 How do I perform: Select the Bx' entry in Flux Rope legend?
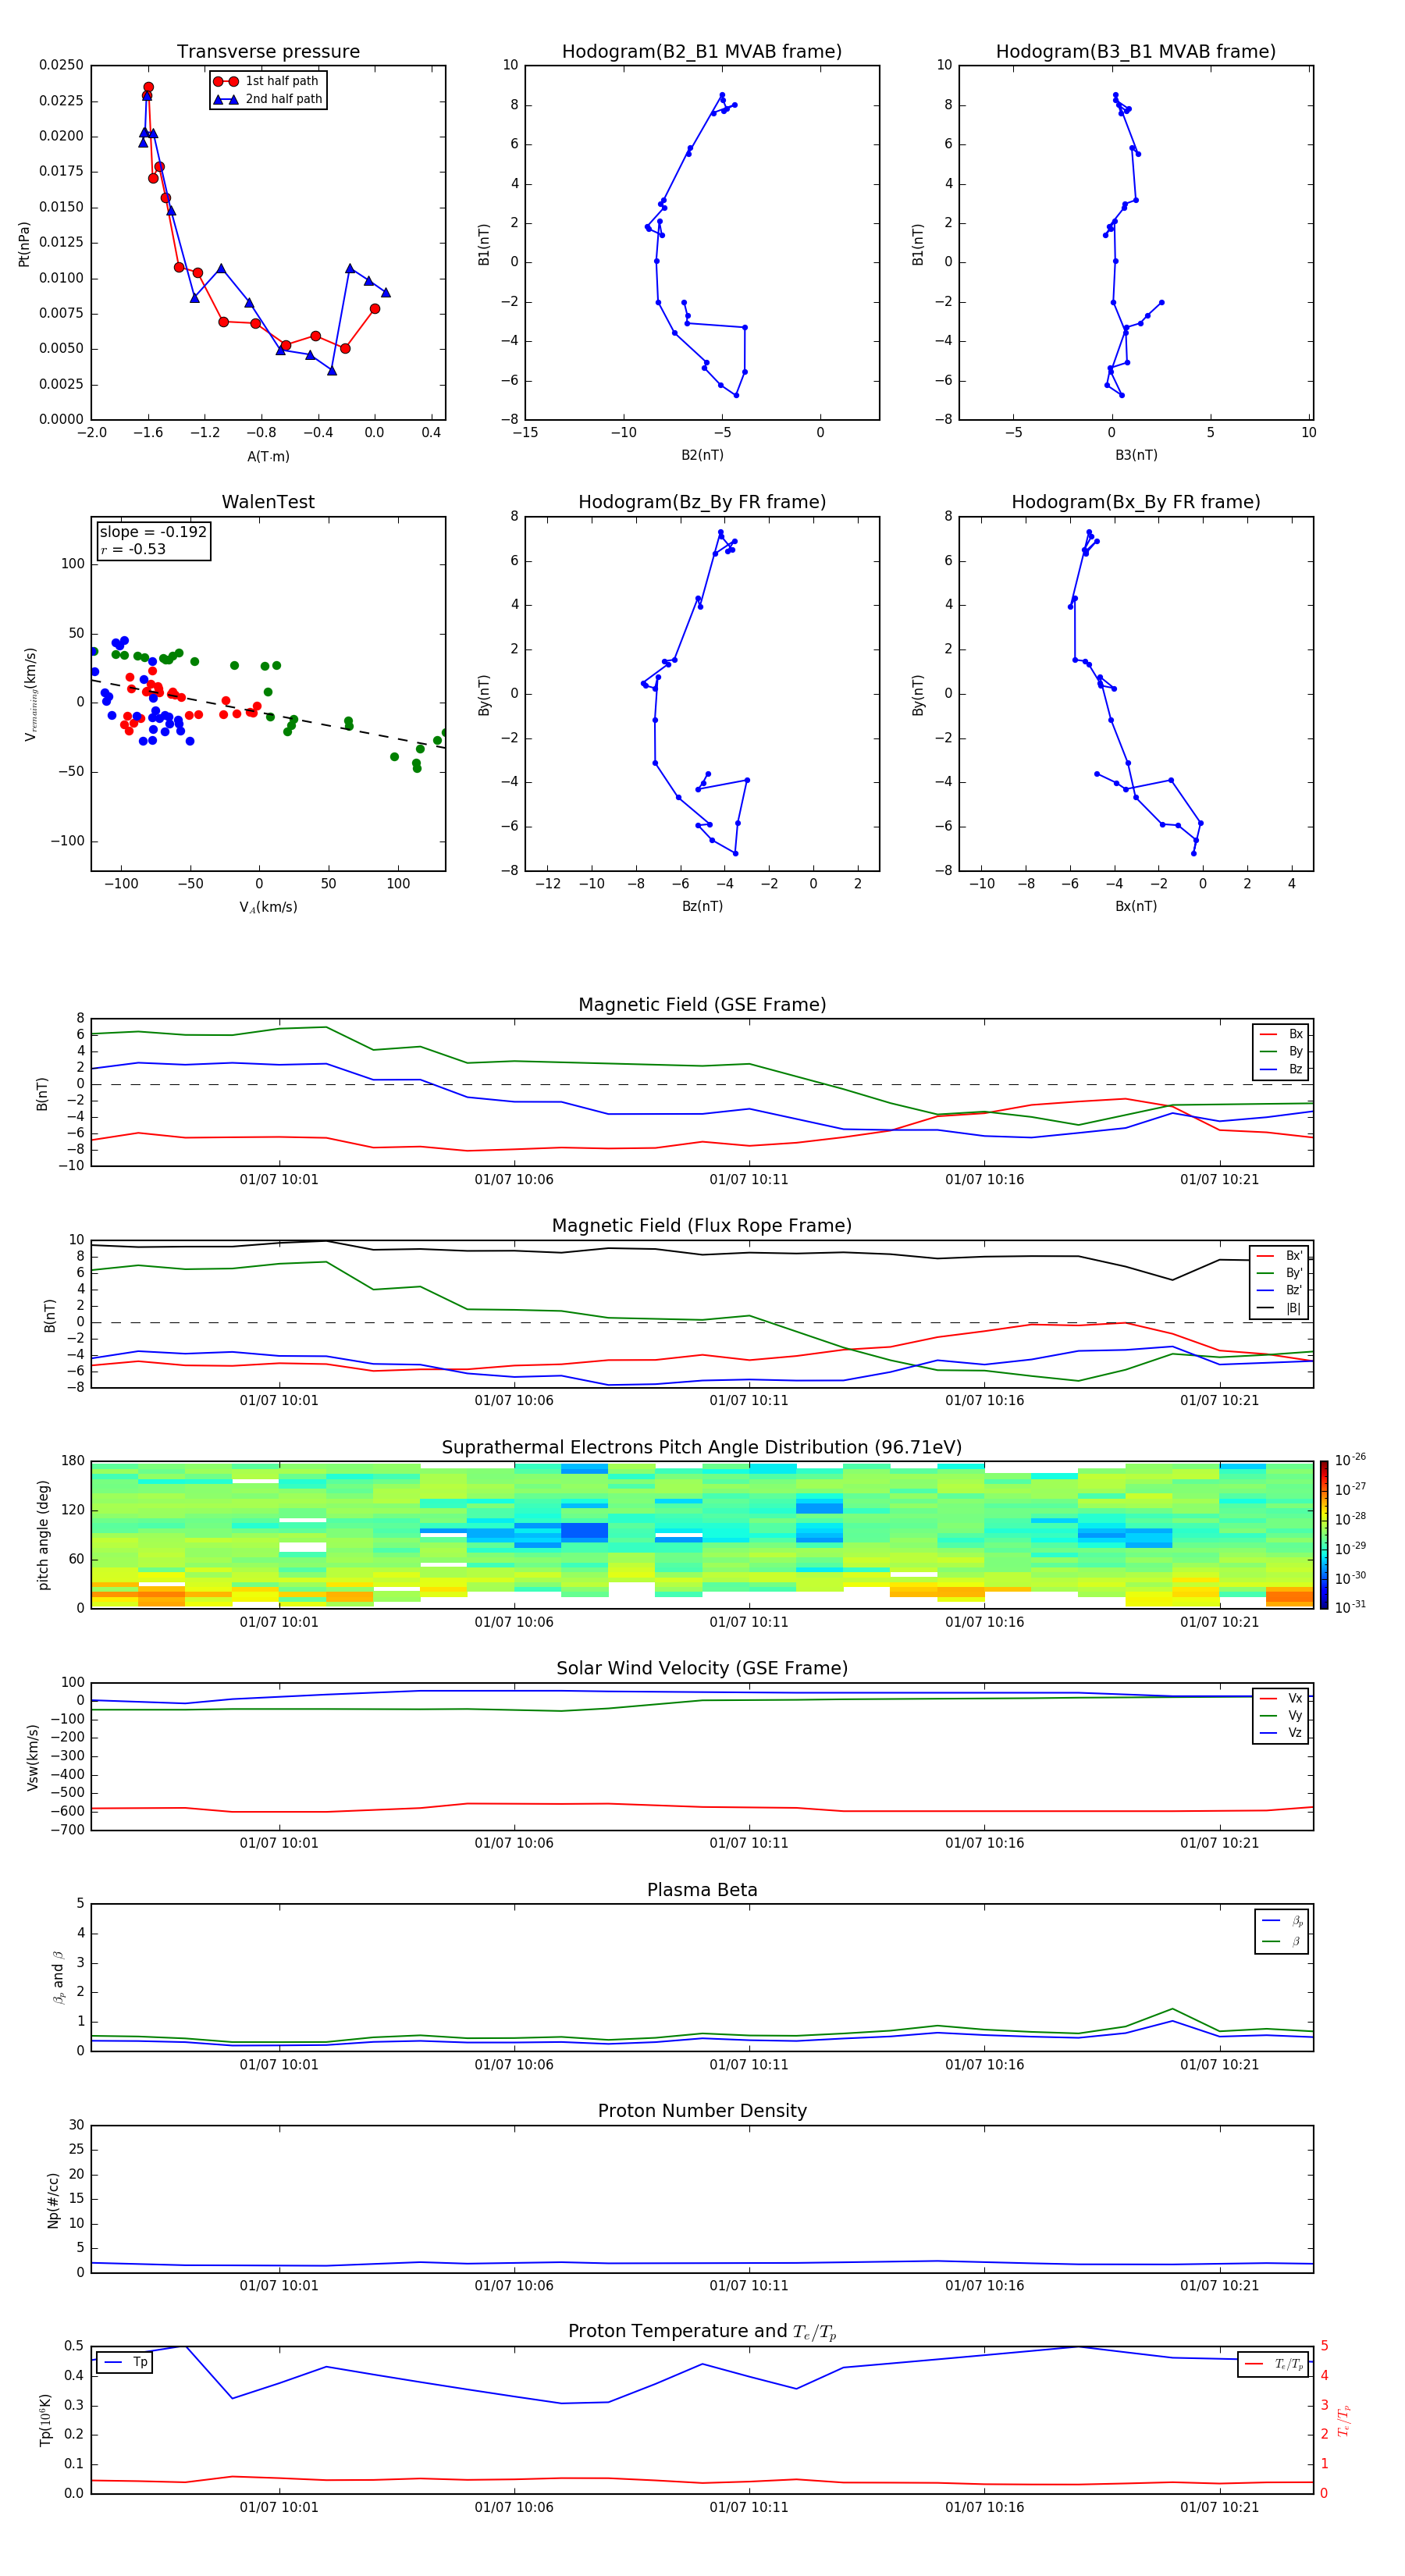1279,1256
